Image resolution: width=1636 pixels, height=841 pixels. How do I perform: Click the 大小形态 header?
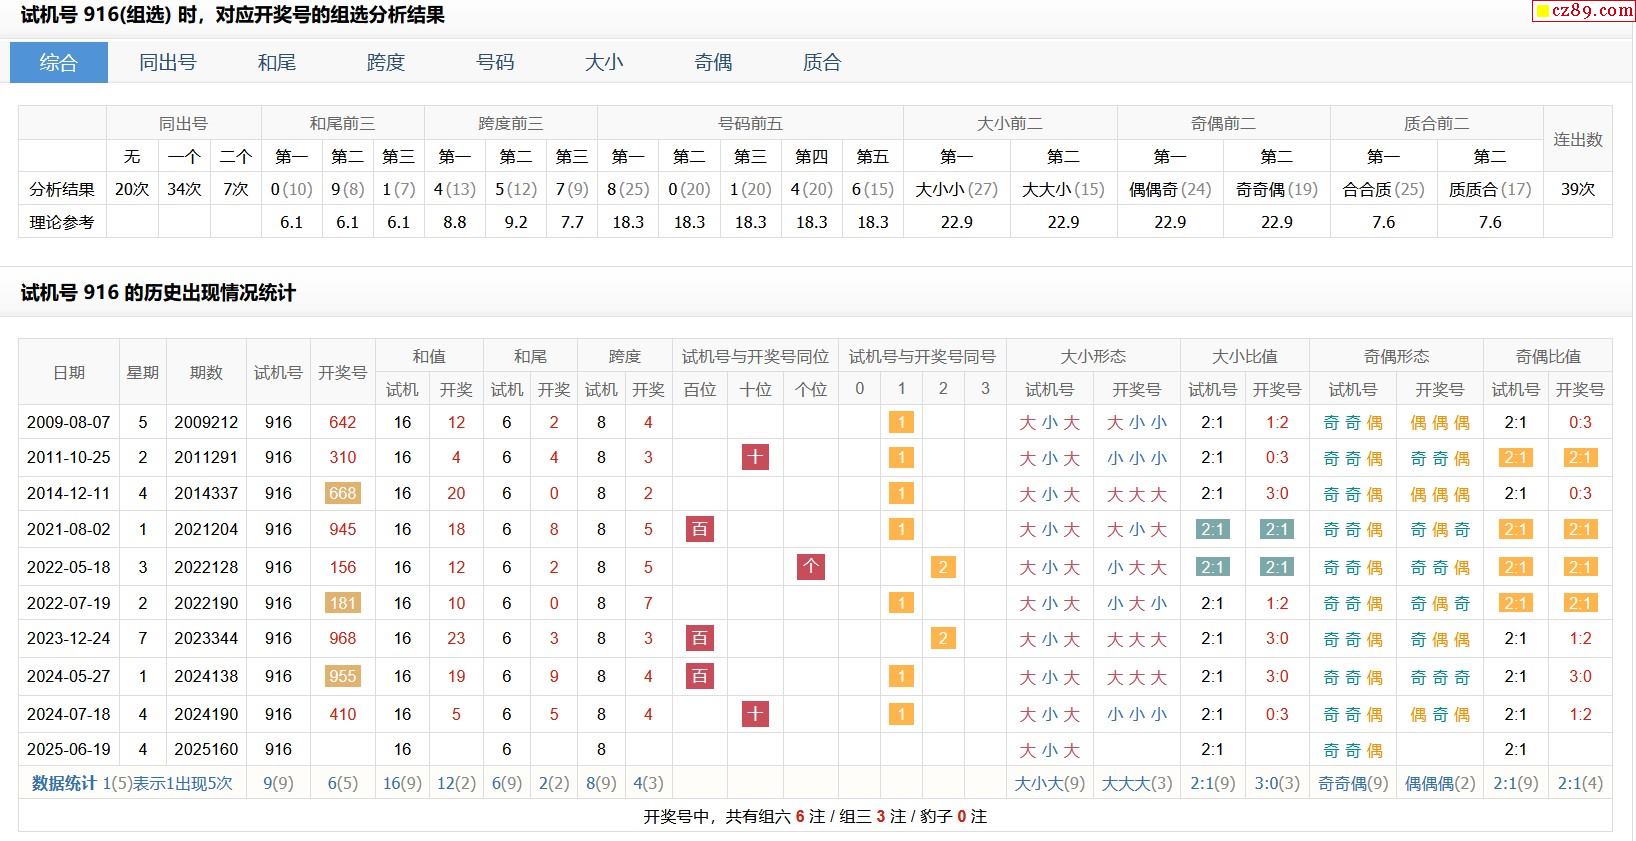click(x=1093, y=356)
